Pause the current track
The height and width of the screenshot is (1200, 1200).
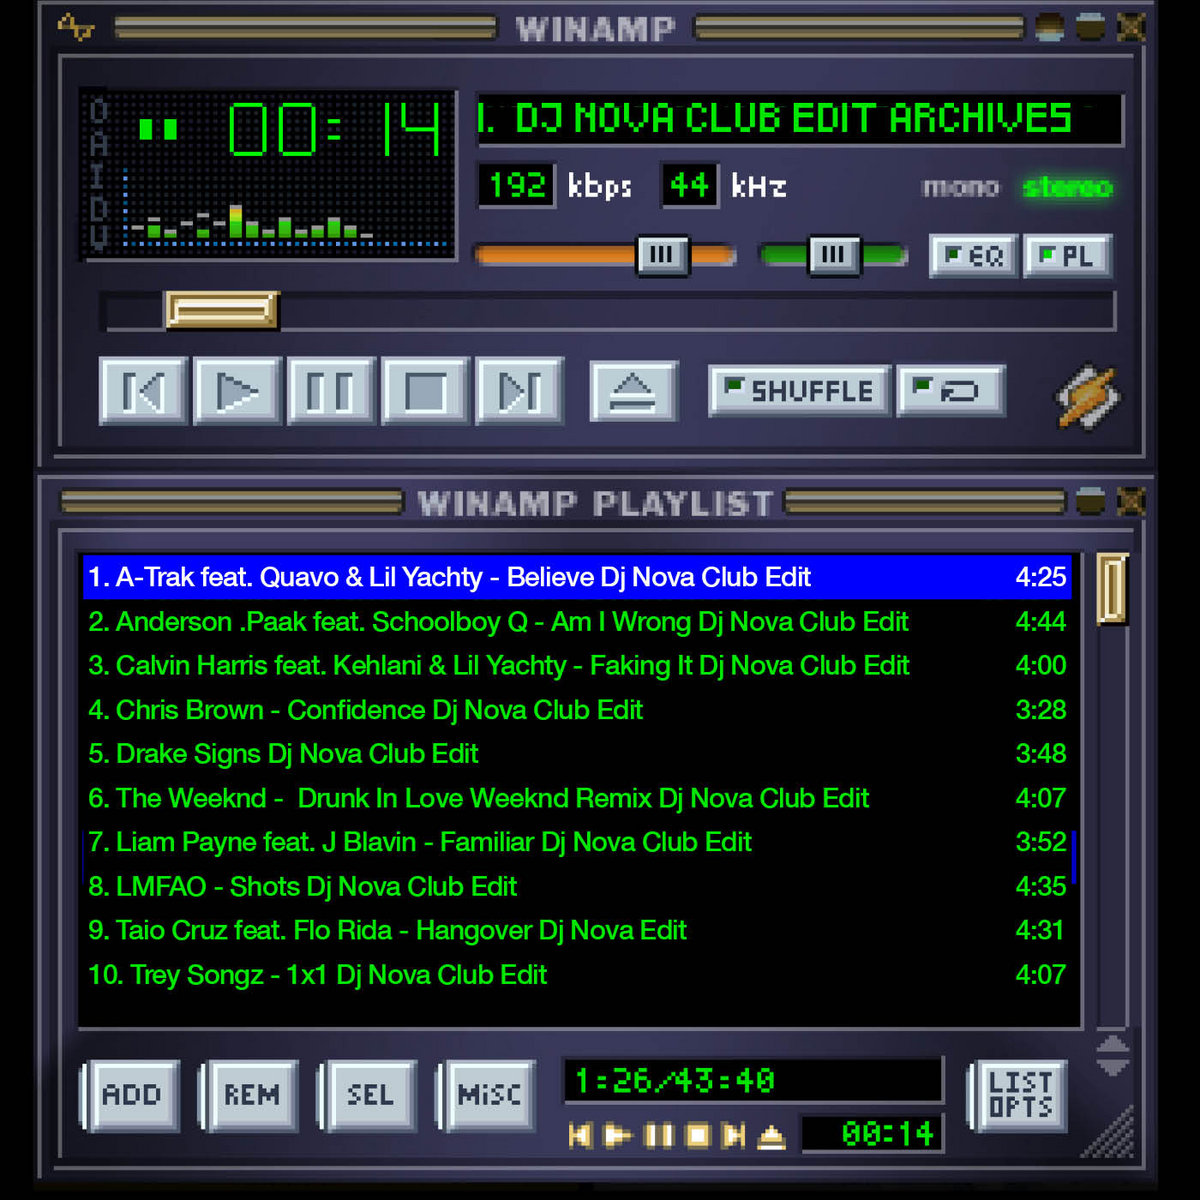[331, 391]
